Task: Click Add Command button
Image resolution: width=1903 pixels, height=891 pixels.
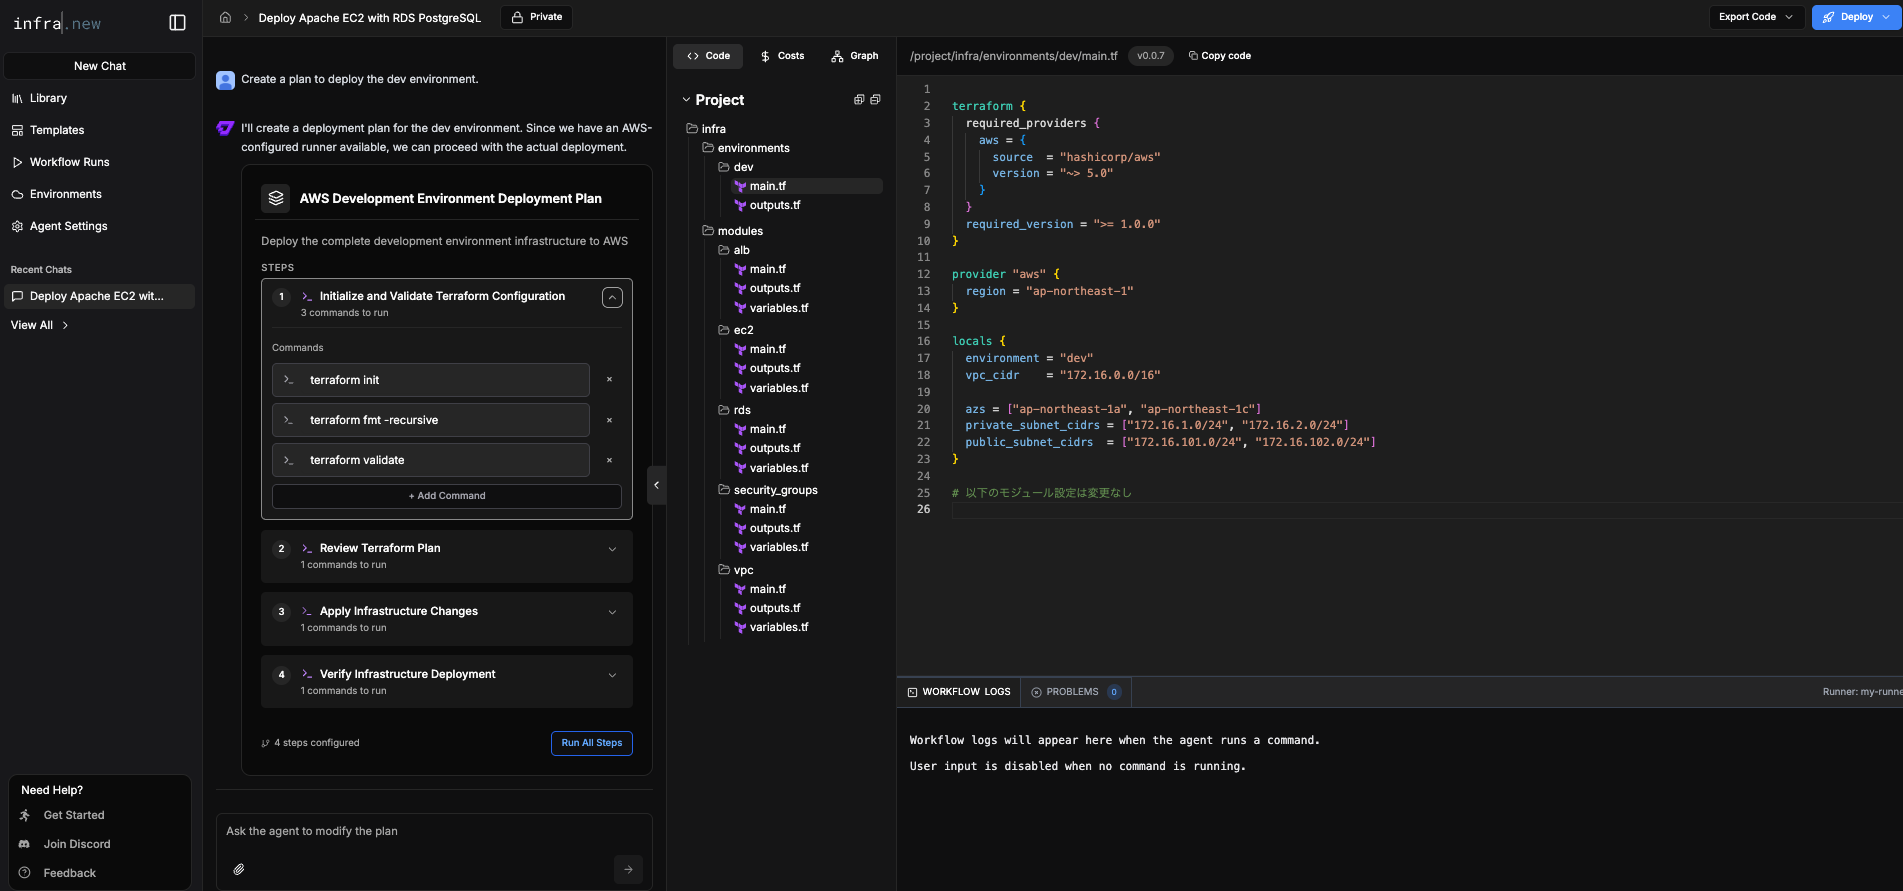Action: coord(447,496)
